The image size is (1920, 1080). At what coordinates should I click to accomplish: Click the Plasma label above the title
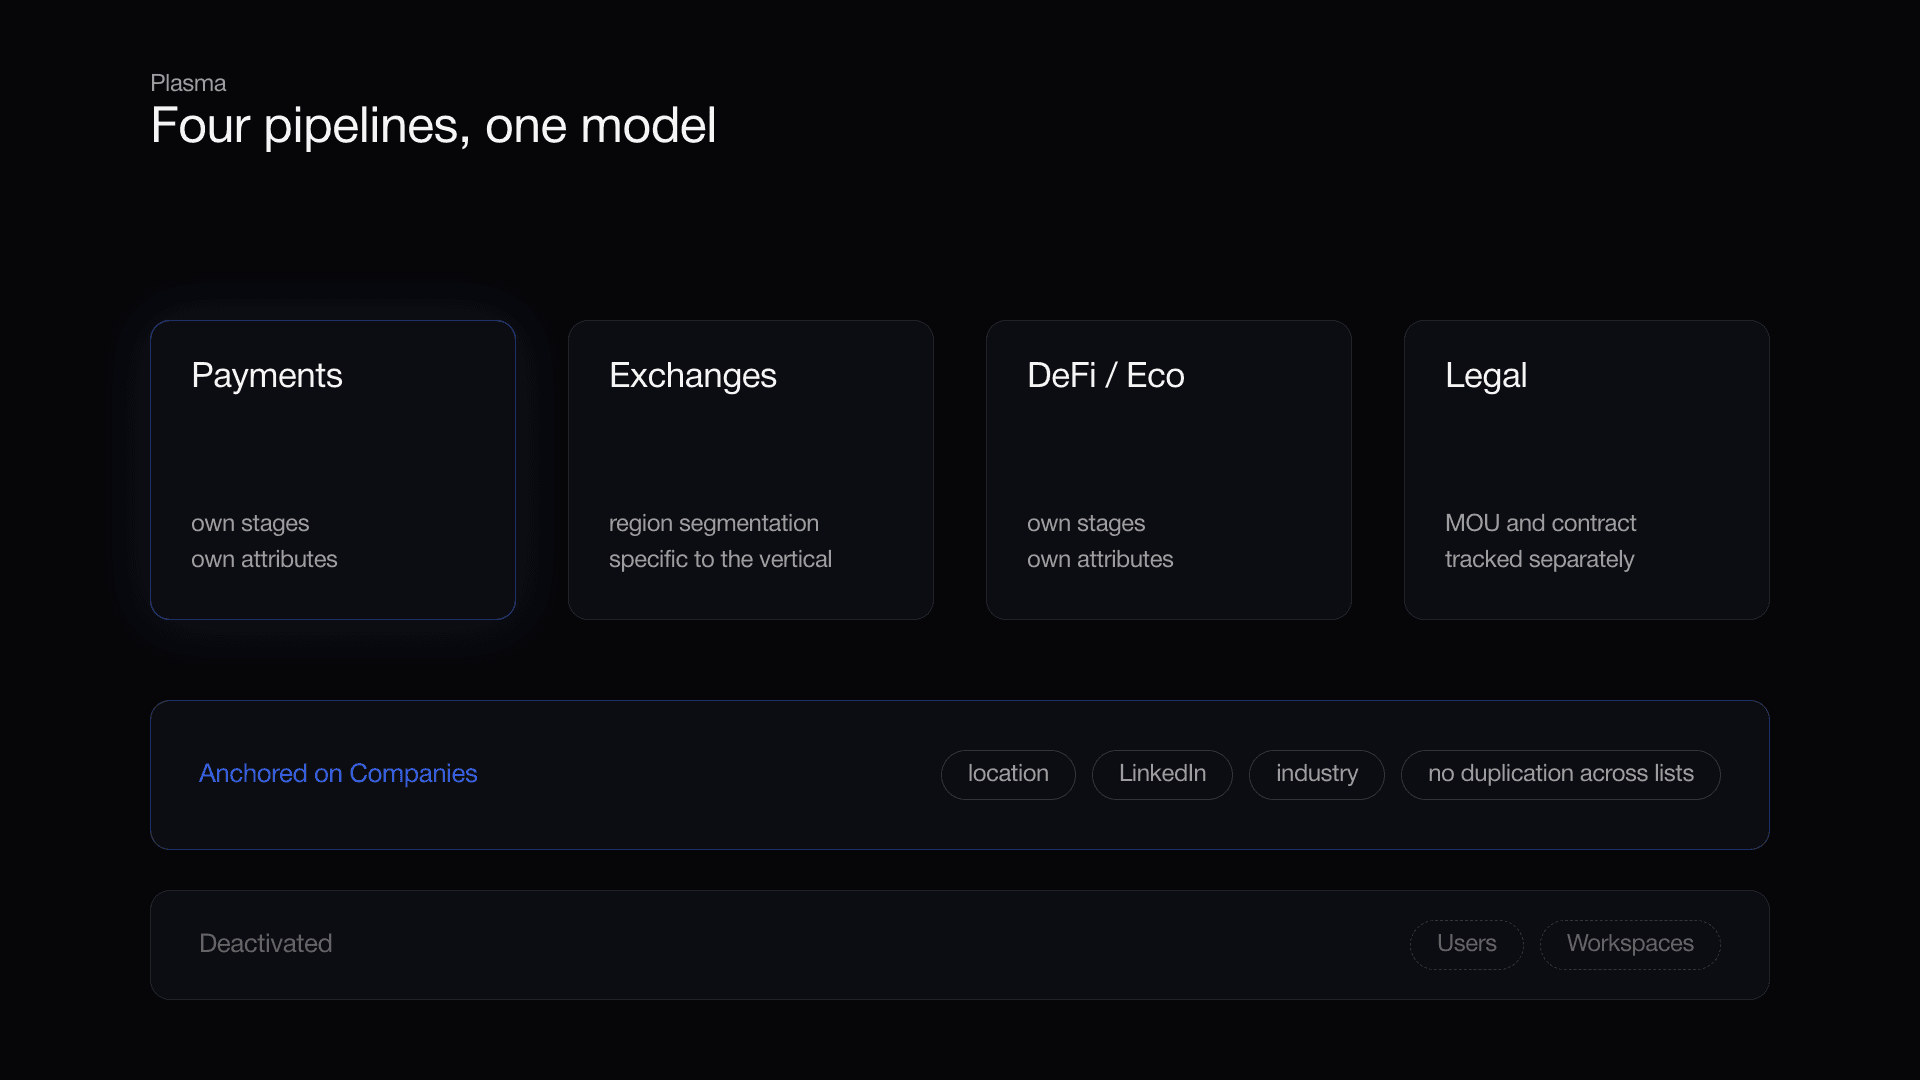pos(188,83)
